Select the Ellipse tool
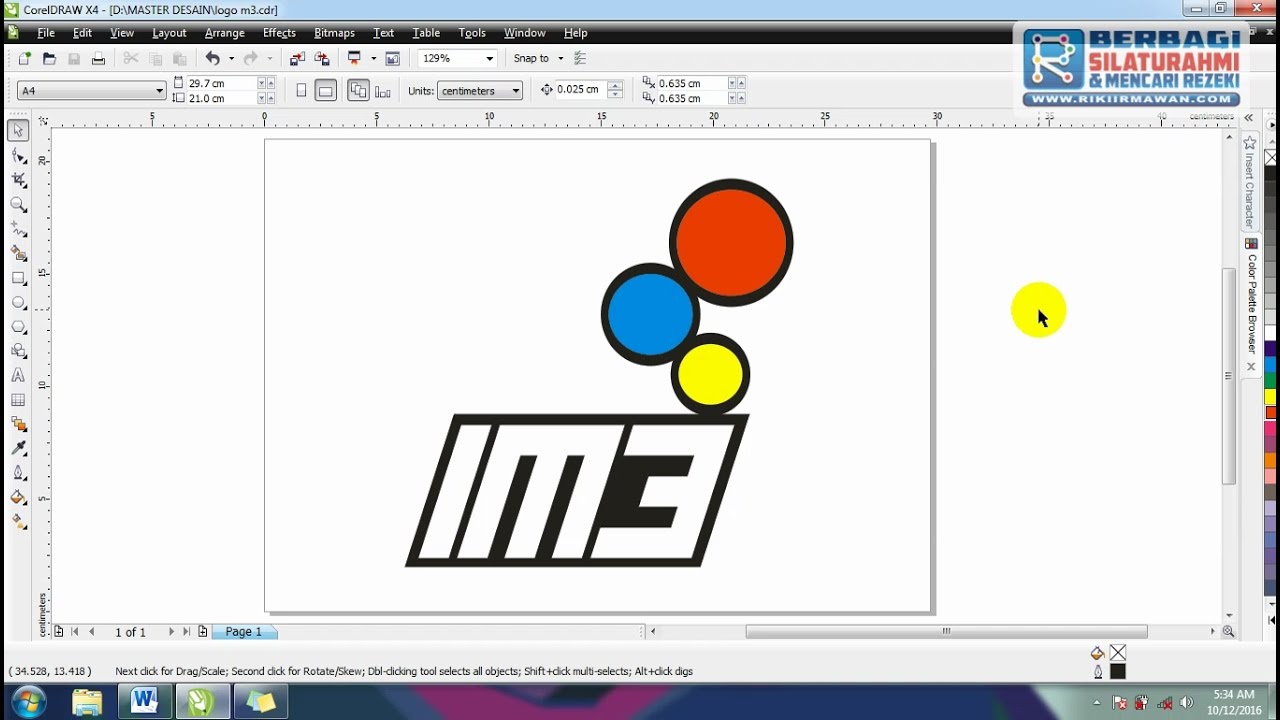This screenshot has width=1280, height=720. coord(18,302)
